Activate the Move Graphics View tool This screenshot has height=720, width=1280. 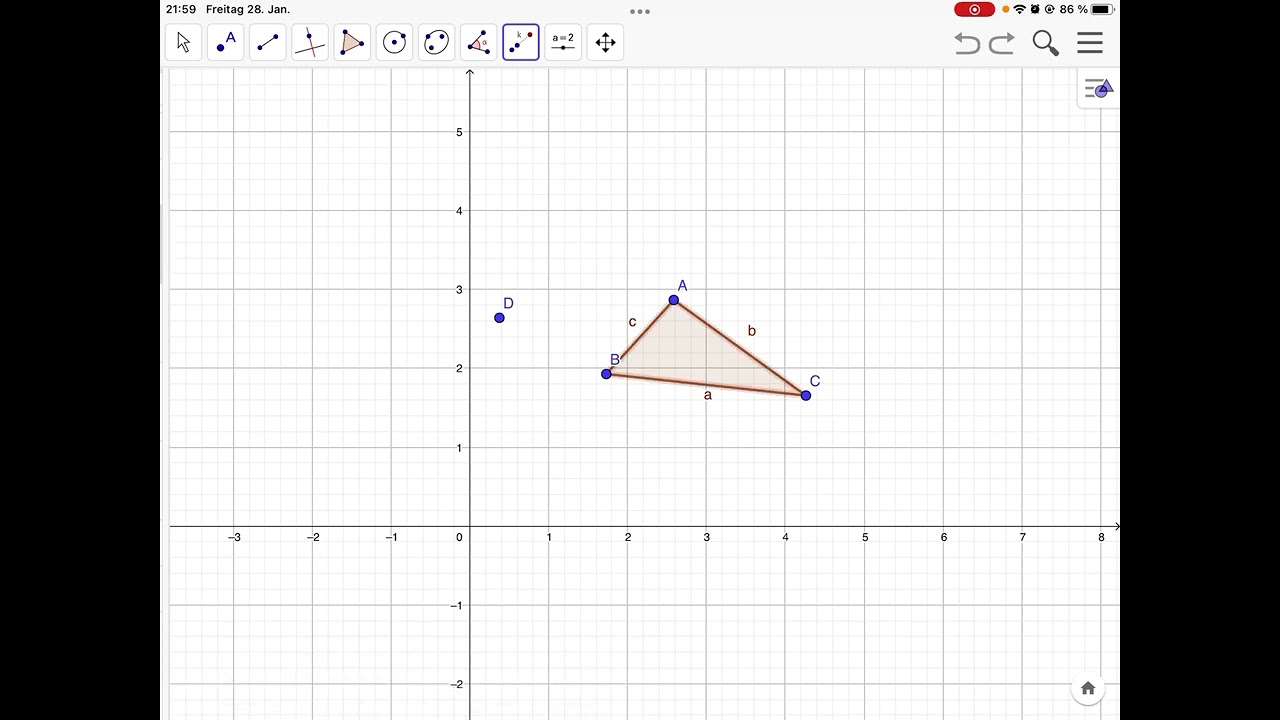point(605,42)
